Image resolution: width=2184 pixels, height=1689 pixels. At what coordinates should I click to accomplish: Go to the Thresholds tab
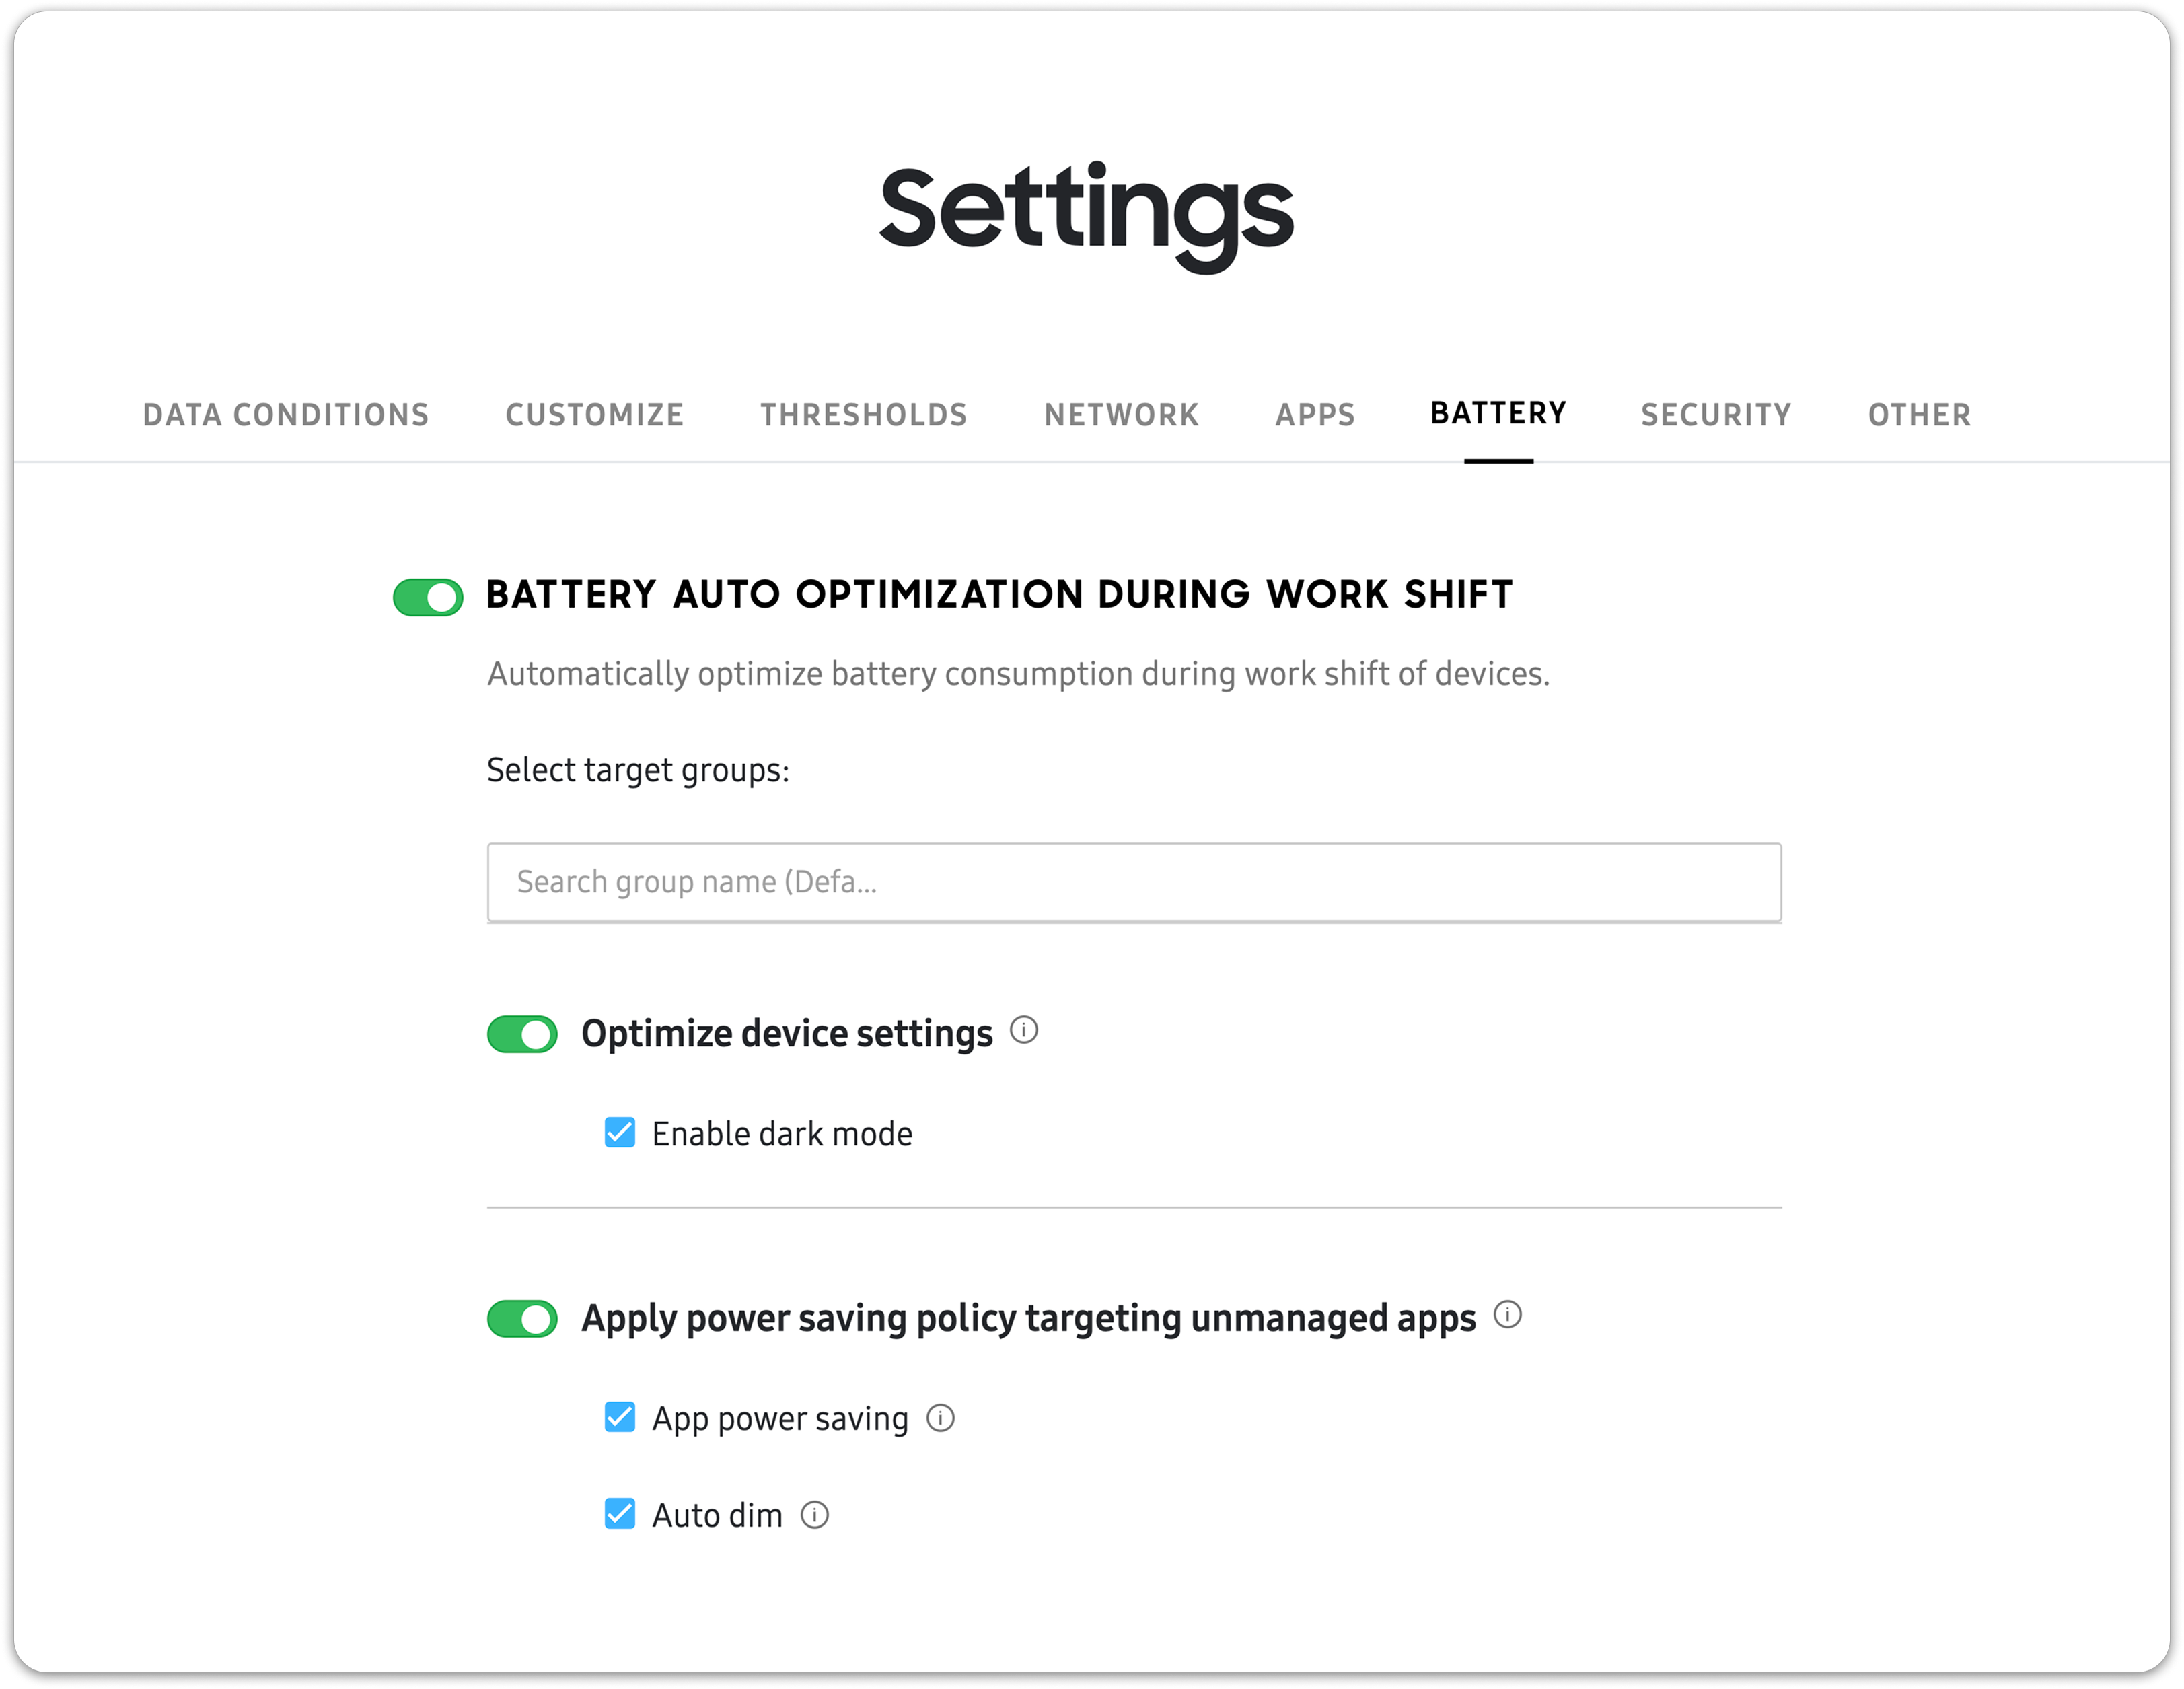click(x=863, y=414)
